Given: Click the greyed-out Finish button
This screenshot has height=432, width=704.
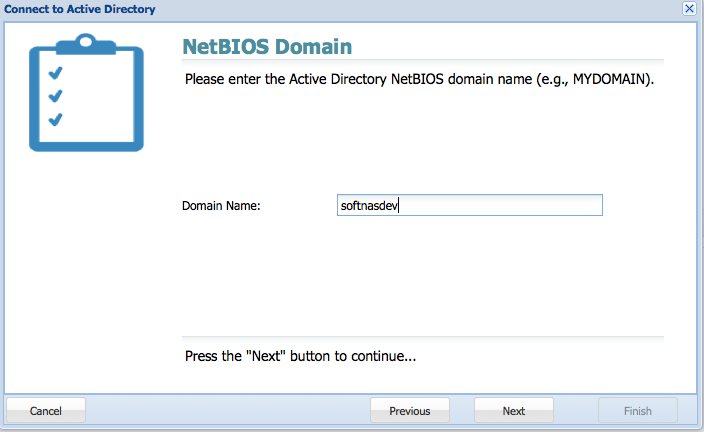Looking at the screenshot, I should point(638,410).
